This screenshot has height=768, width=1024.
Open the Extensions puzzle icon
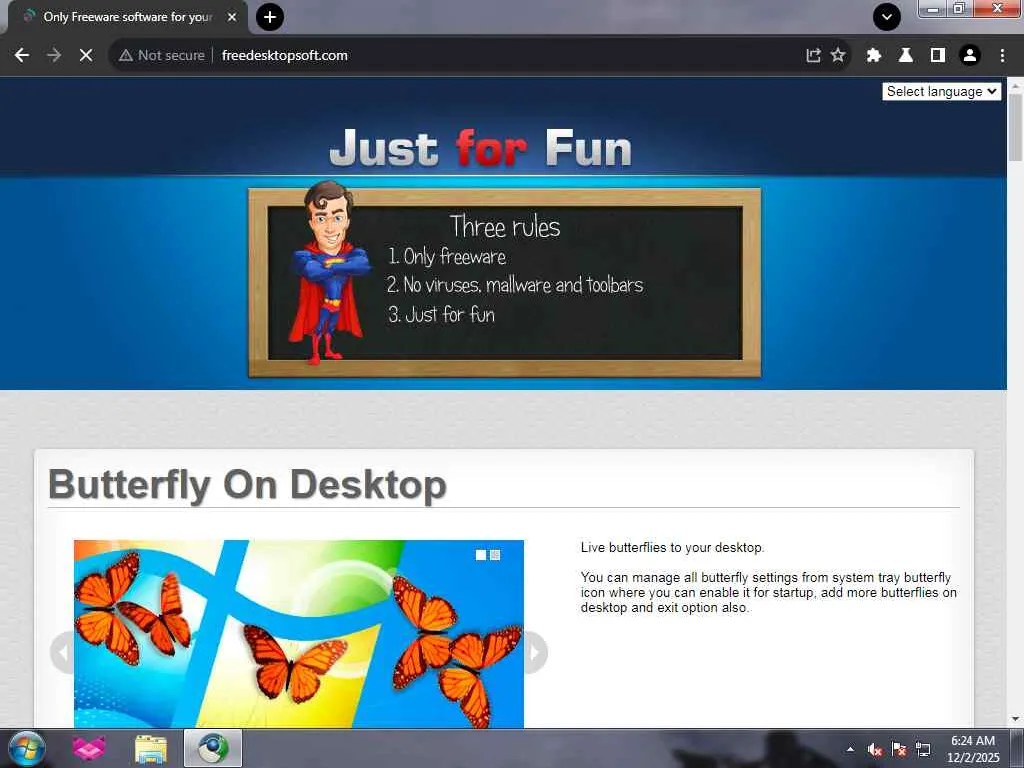click(x=874, y=56)
